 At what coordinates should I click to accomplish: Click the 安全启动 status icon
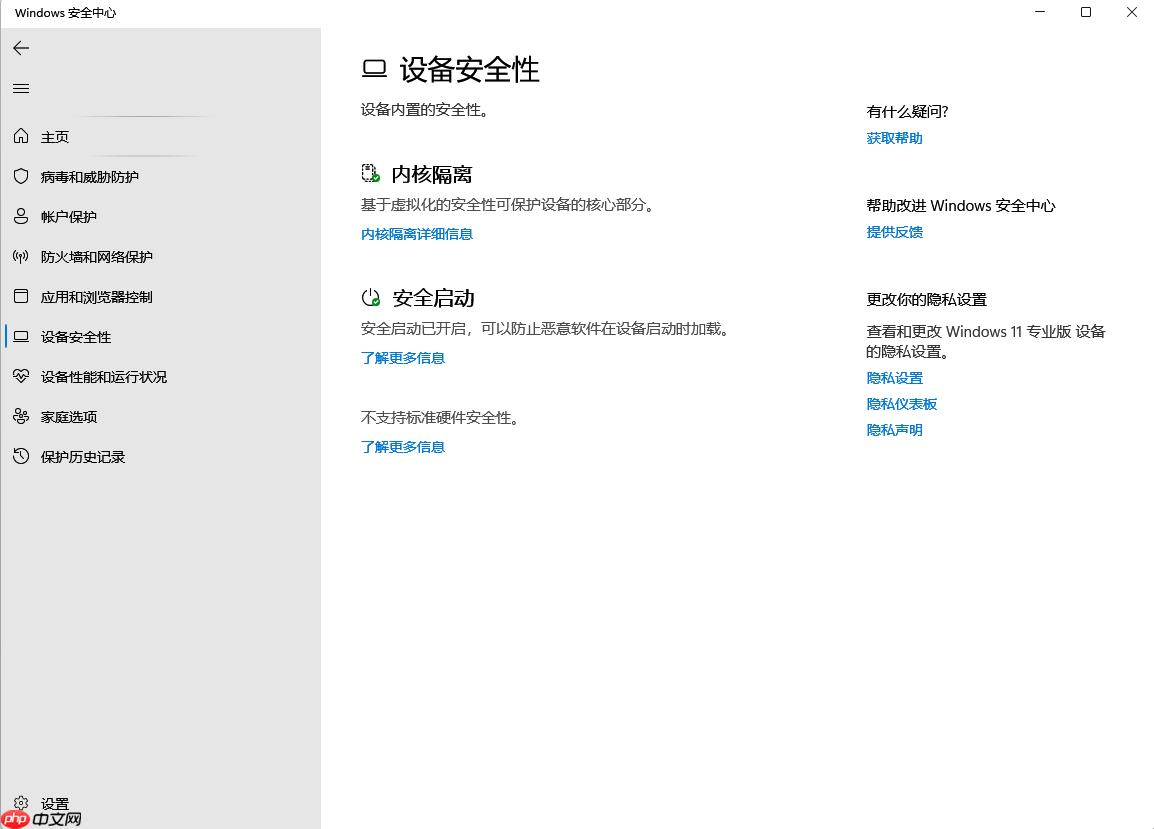369,296
